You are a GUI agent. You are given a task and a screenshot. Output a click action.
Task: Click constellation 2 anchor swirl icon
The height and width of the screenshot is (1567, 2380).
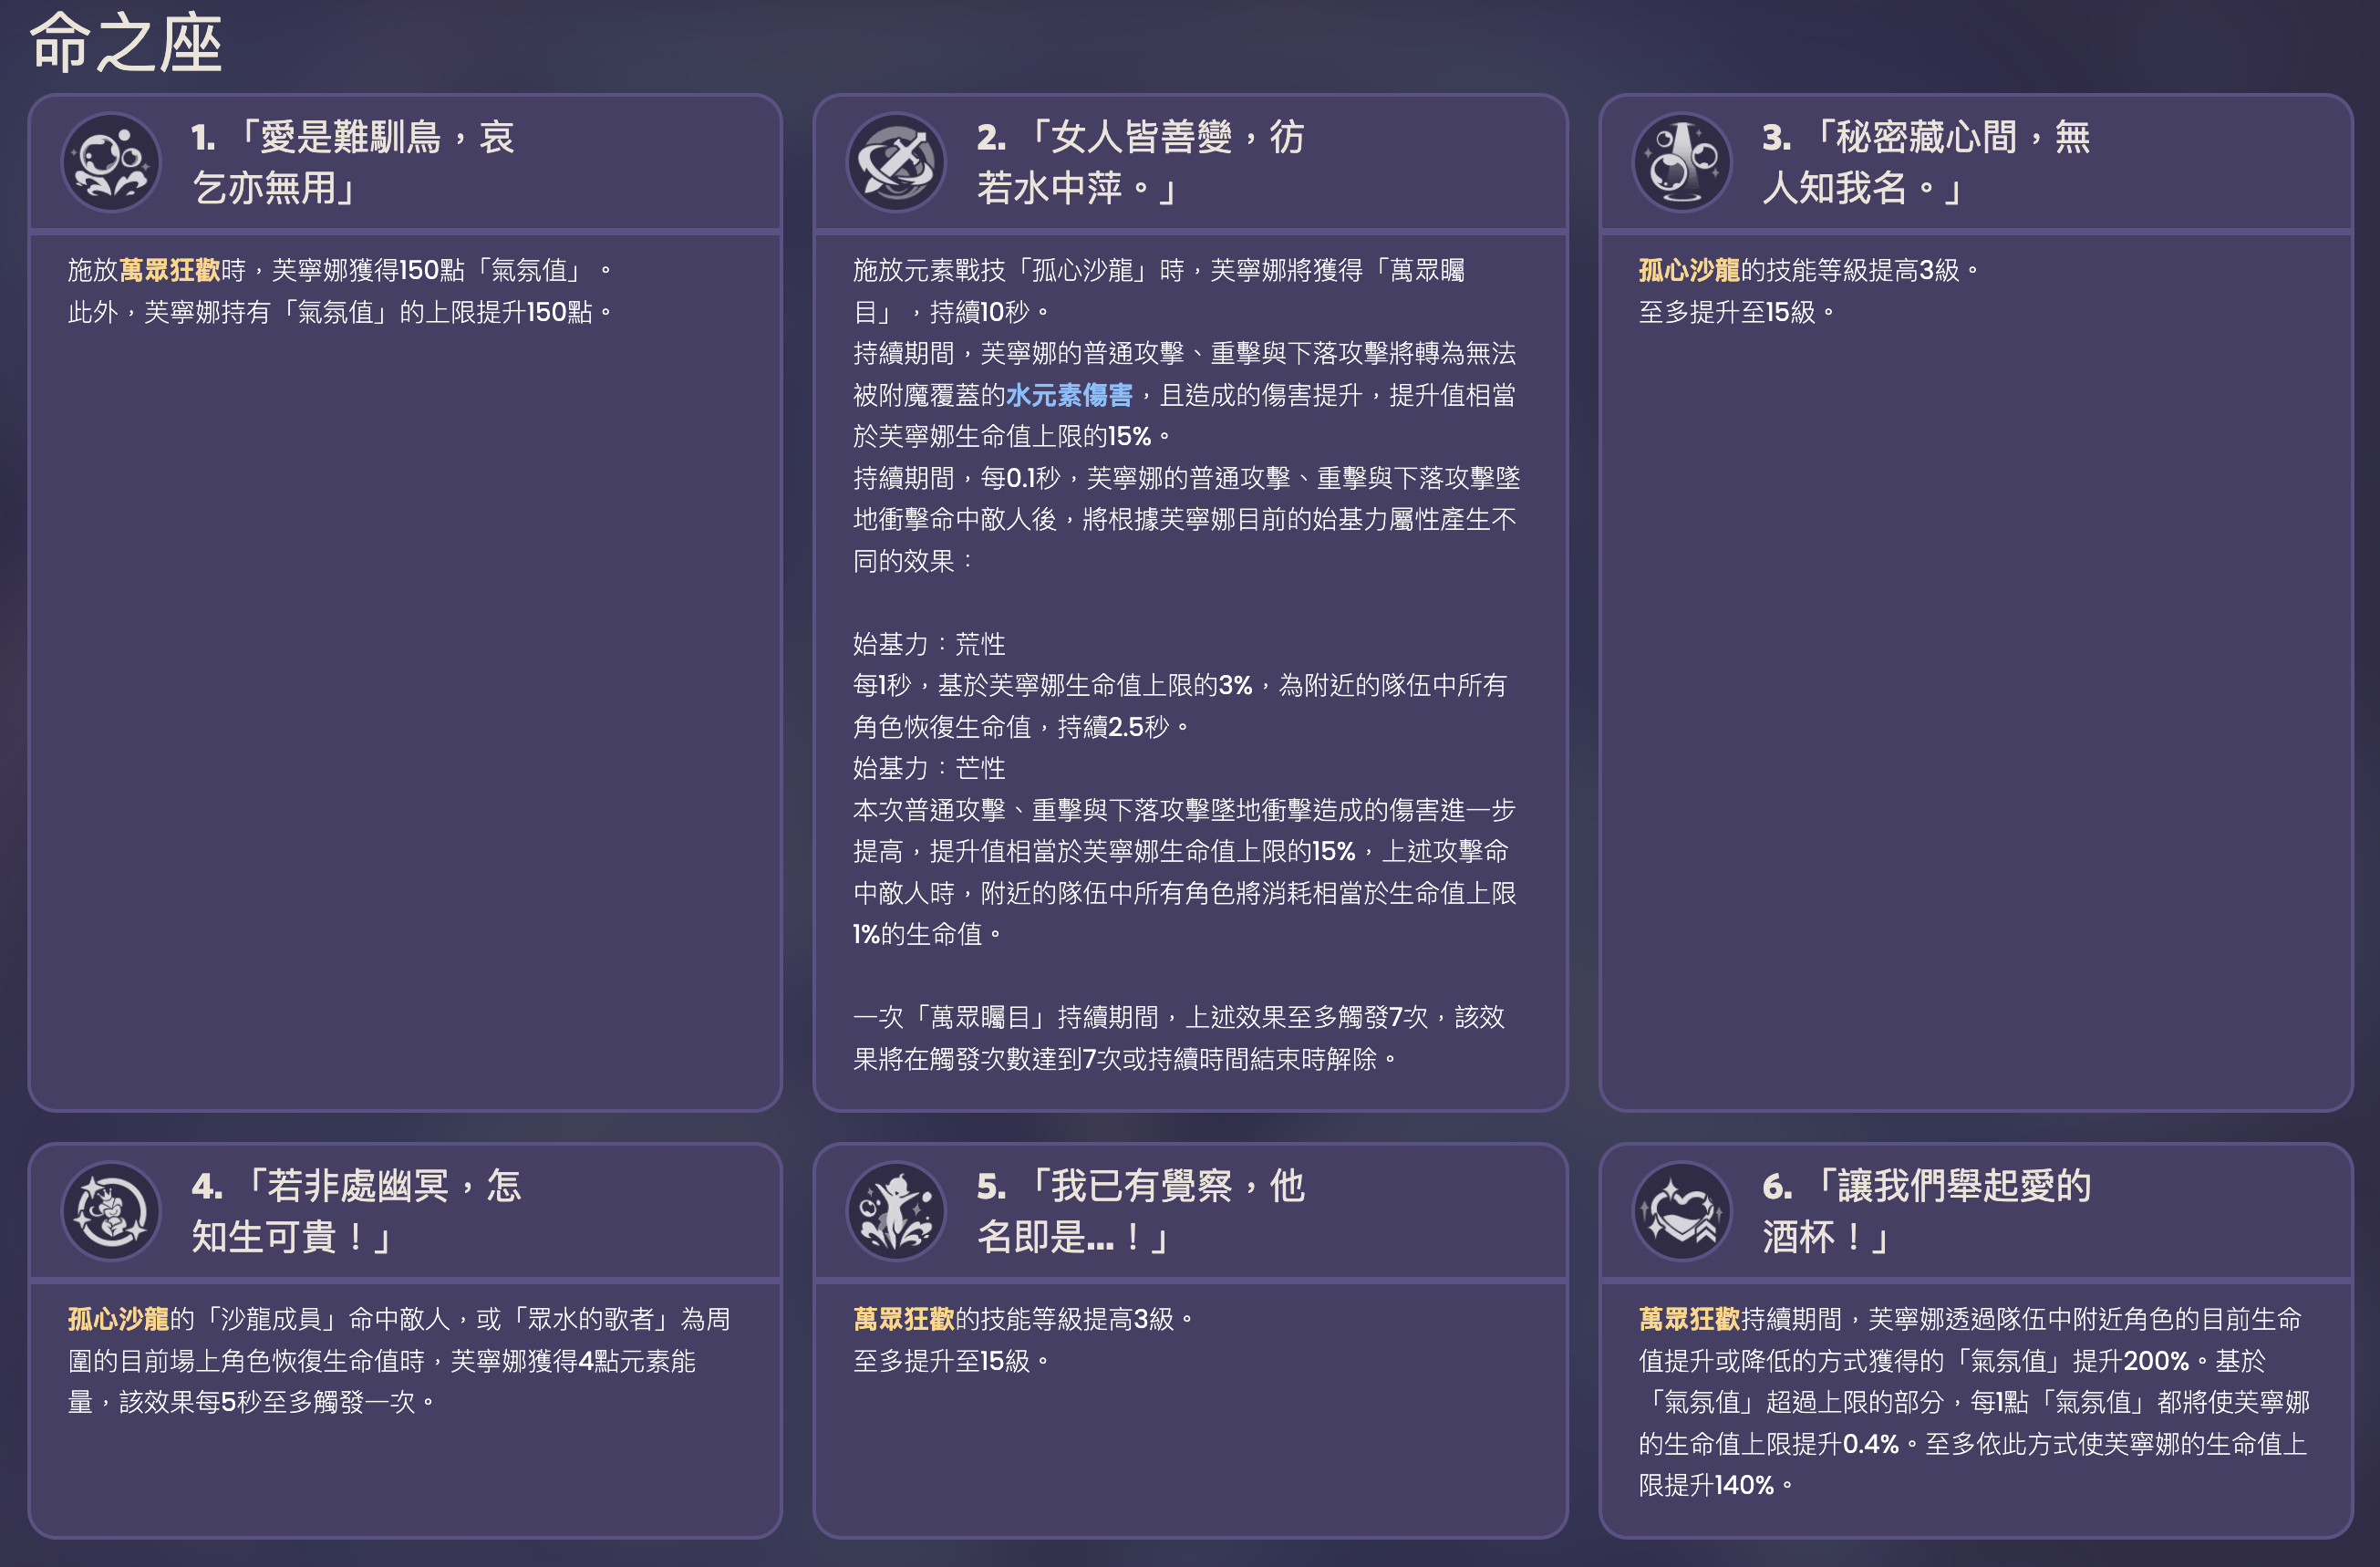tap(896, 162)
